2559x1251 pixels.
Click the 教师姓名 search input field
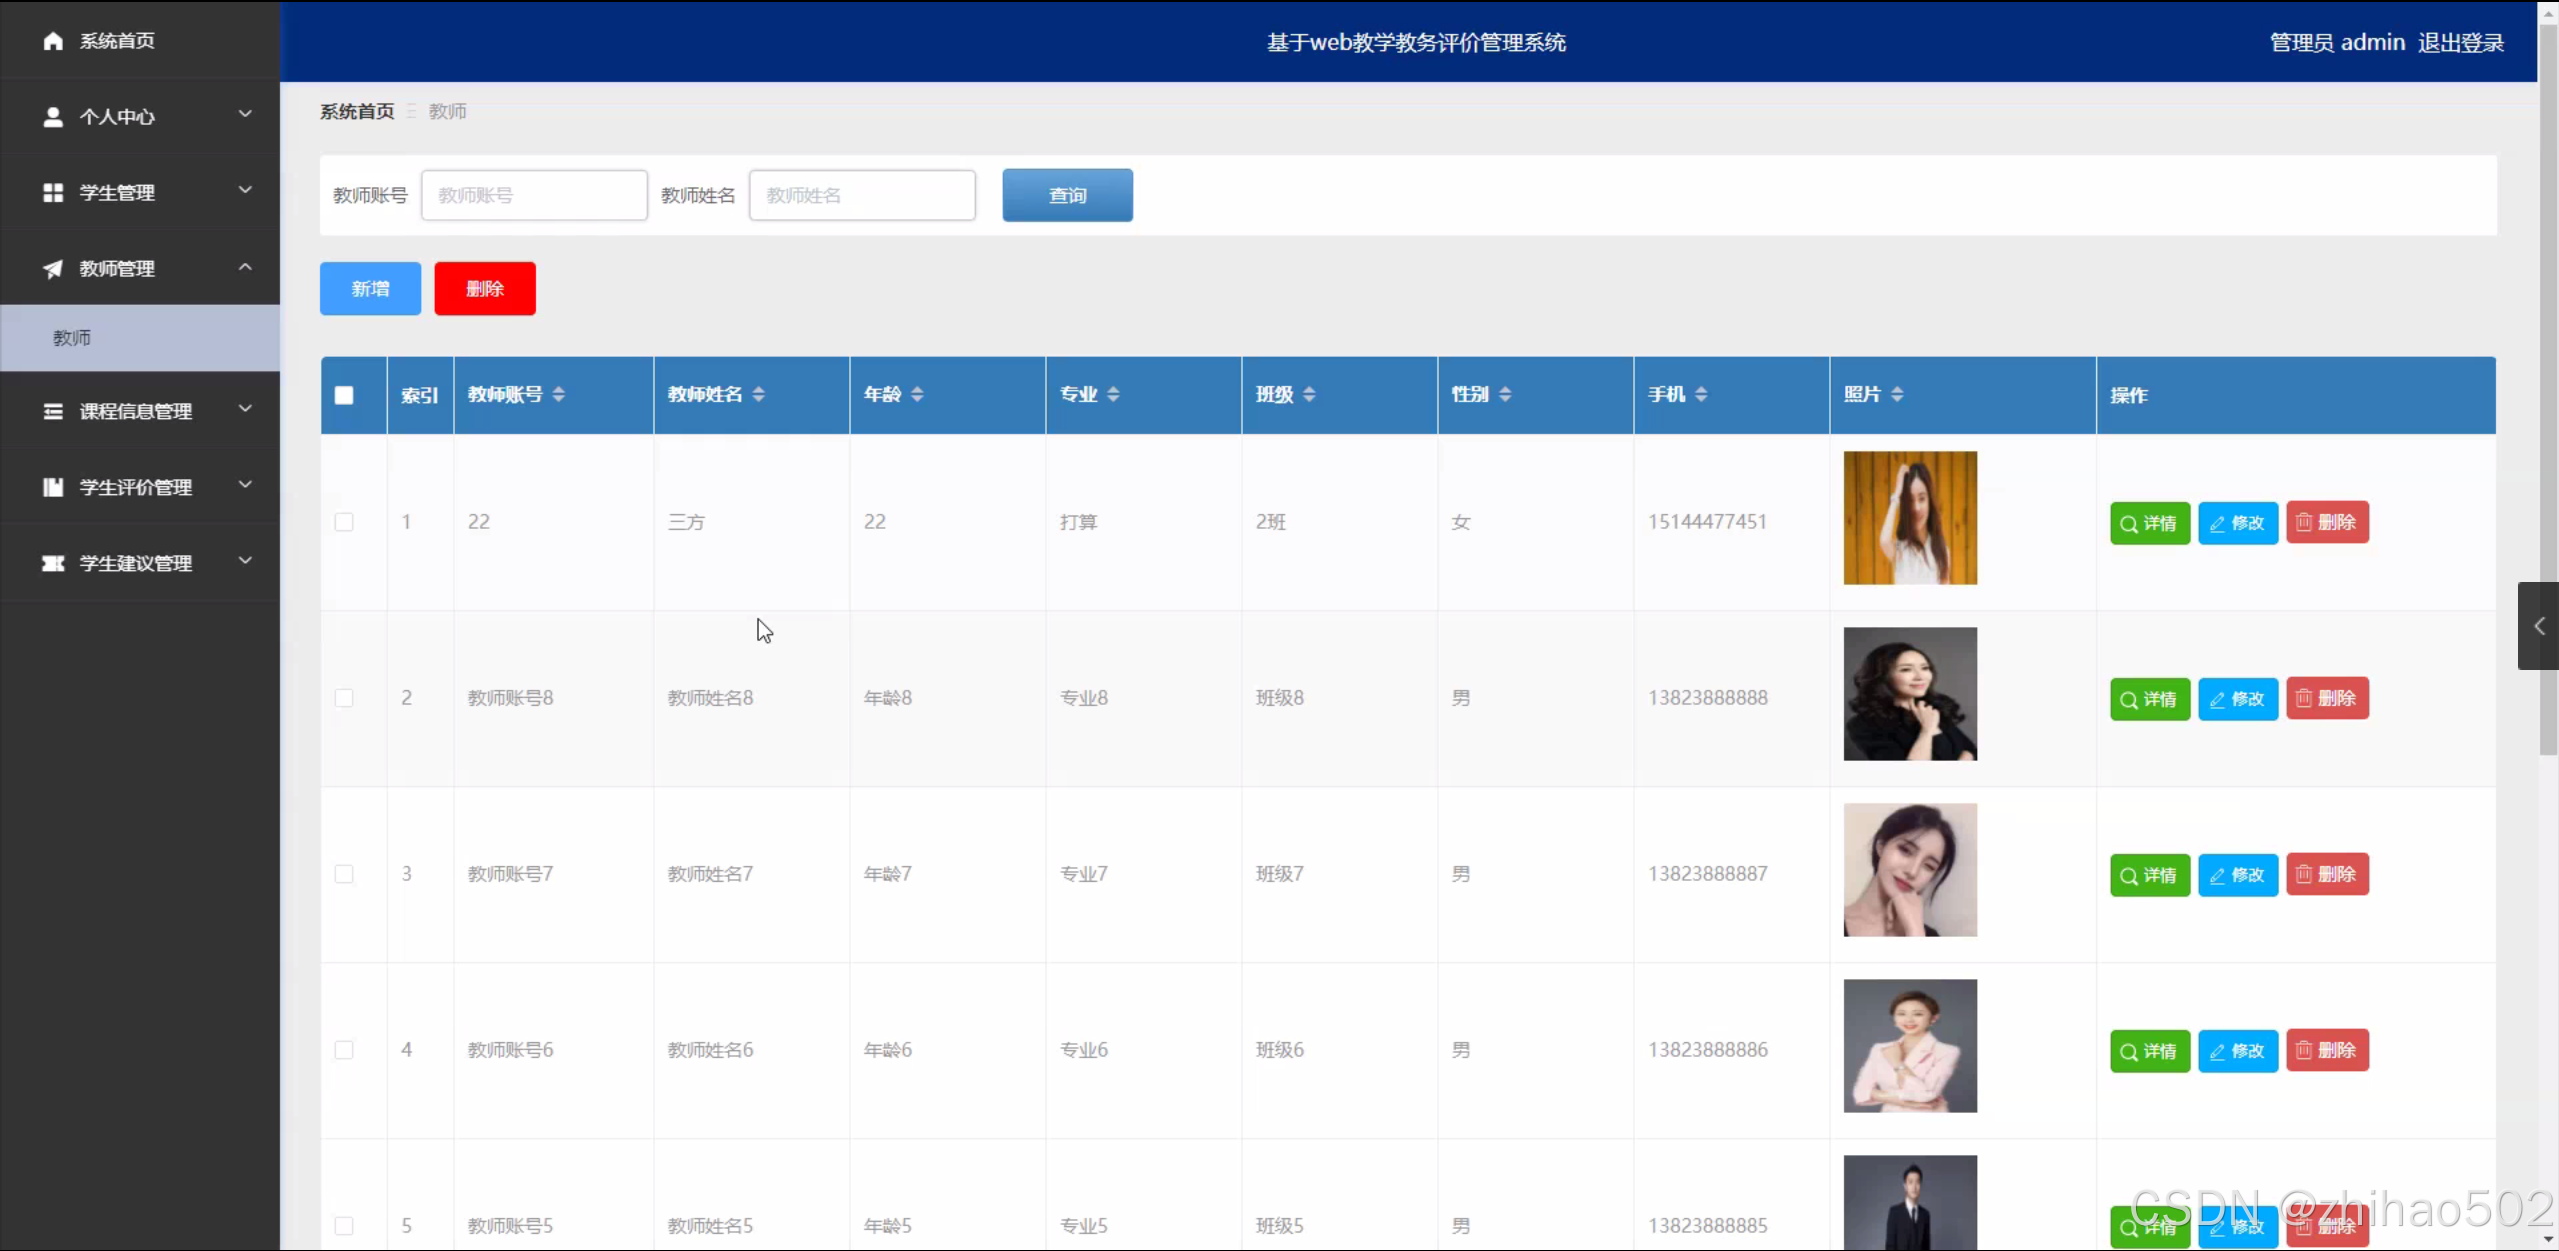(862, 196)
